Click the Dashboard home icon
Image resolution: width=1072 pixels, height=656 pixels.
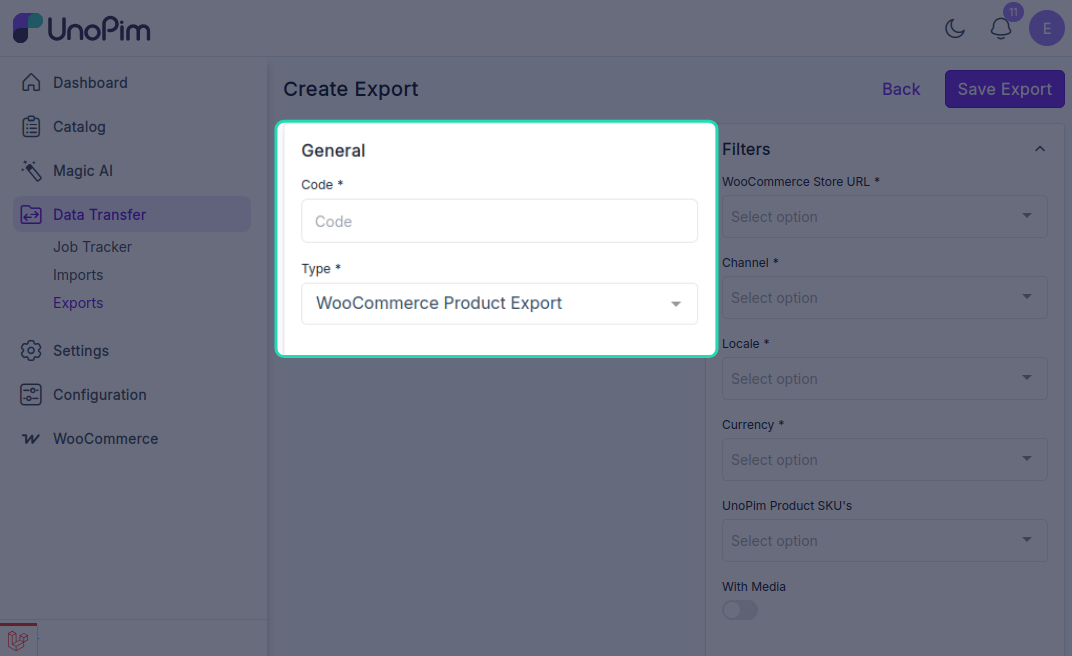(x=31, y=83)
